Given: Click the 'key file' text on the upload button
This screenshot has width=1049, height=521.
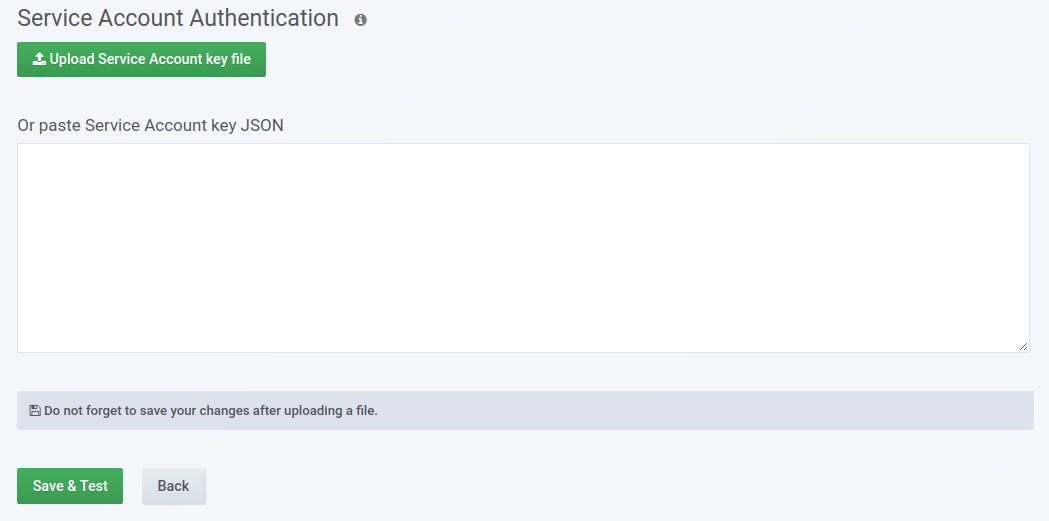Looking at the screenshot, I should point(228,59).
